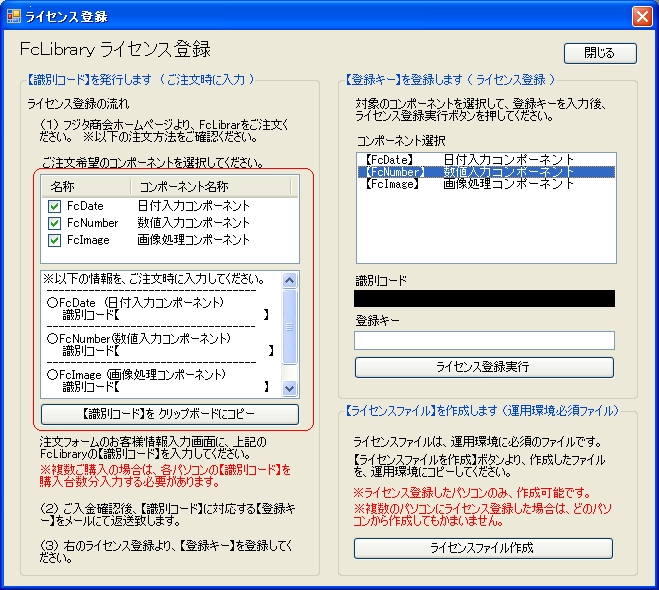Click the ○FcImage line in the info text box
Viewport: 659px width, 590px height.
pos(136,374)
